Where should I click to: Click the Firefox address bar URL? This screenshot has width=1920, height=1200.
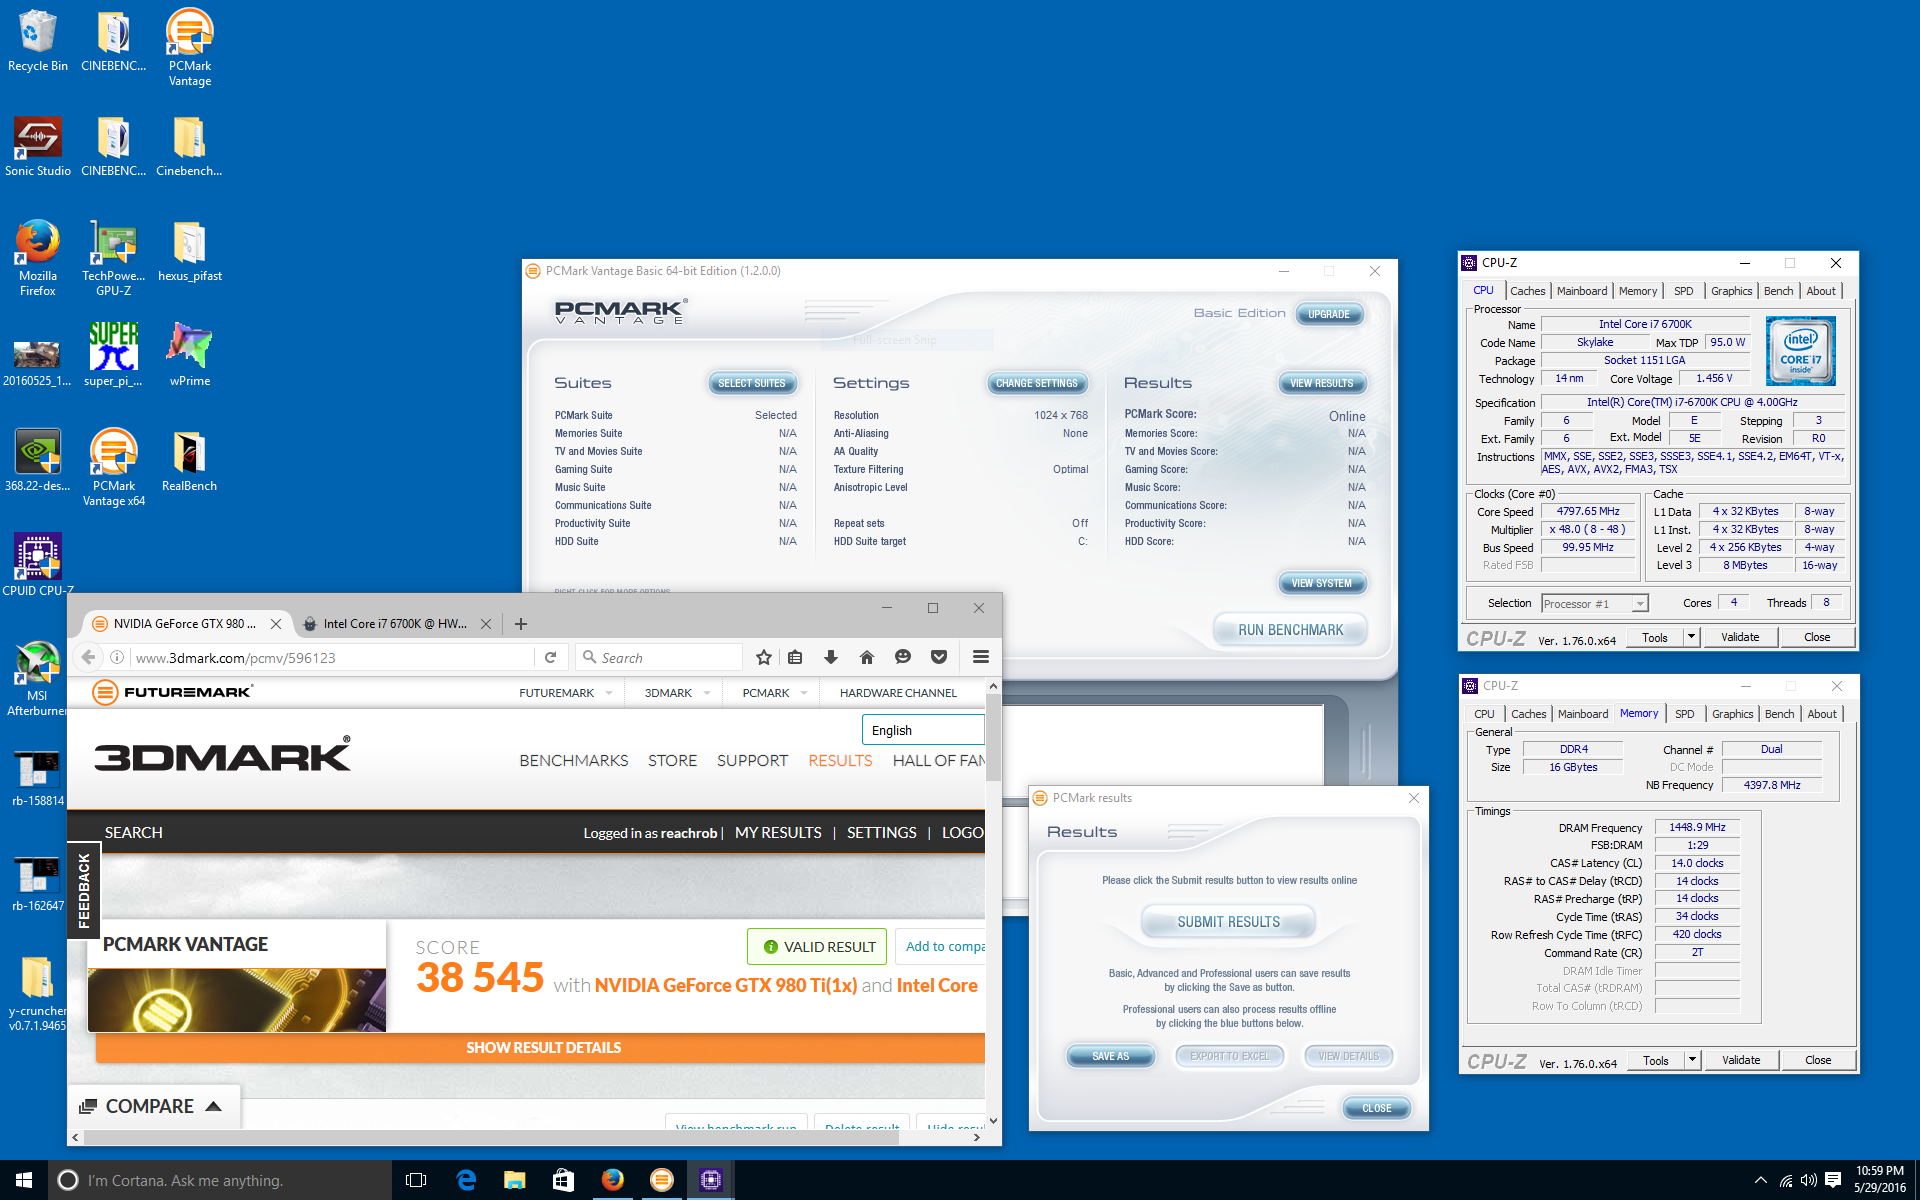pyautogui.click(x=330, y=657)
